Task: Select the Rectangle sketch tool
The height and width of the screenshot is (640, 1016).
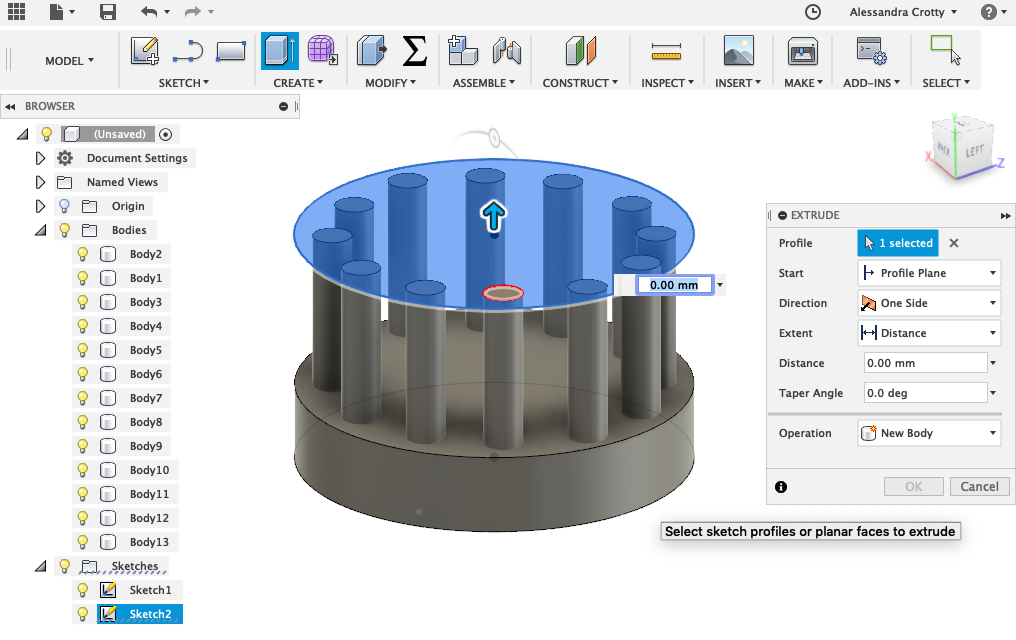Action: point(231,51)
